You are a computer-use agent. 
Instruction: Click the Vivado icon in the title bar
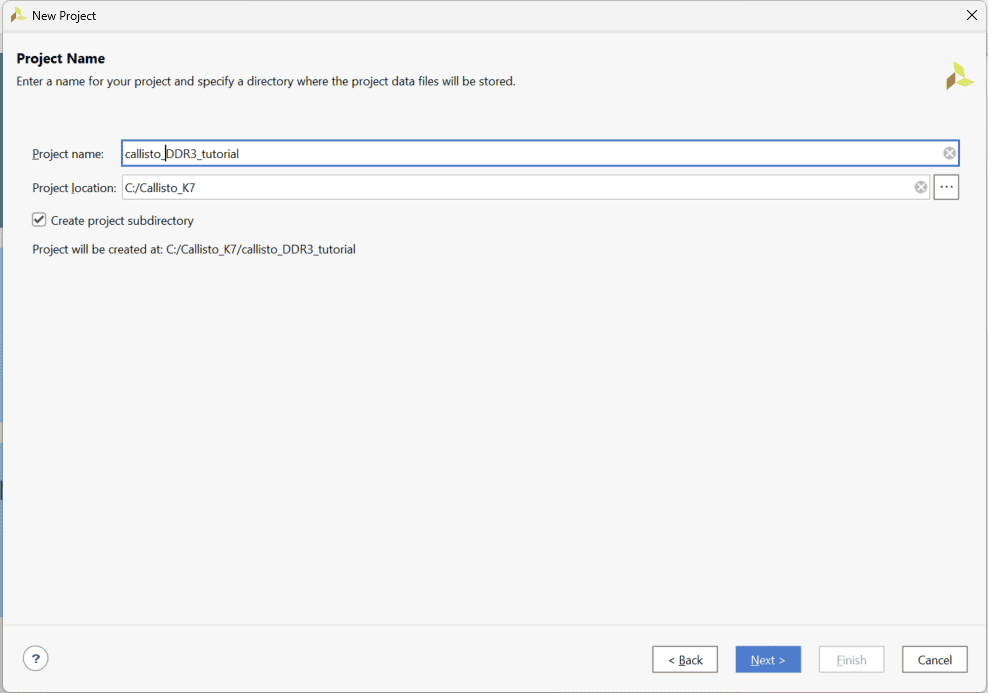tap(17, 15)
